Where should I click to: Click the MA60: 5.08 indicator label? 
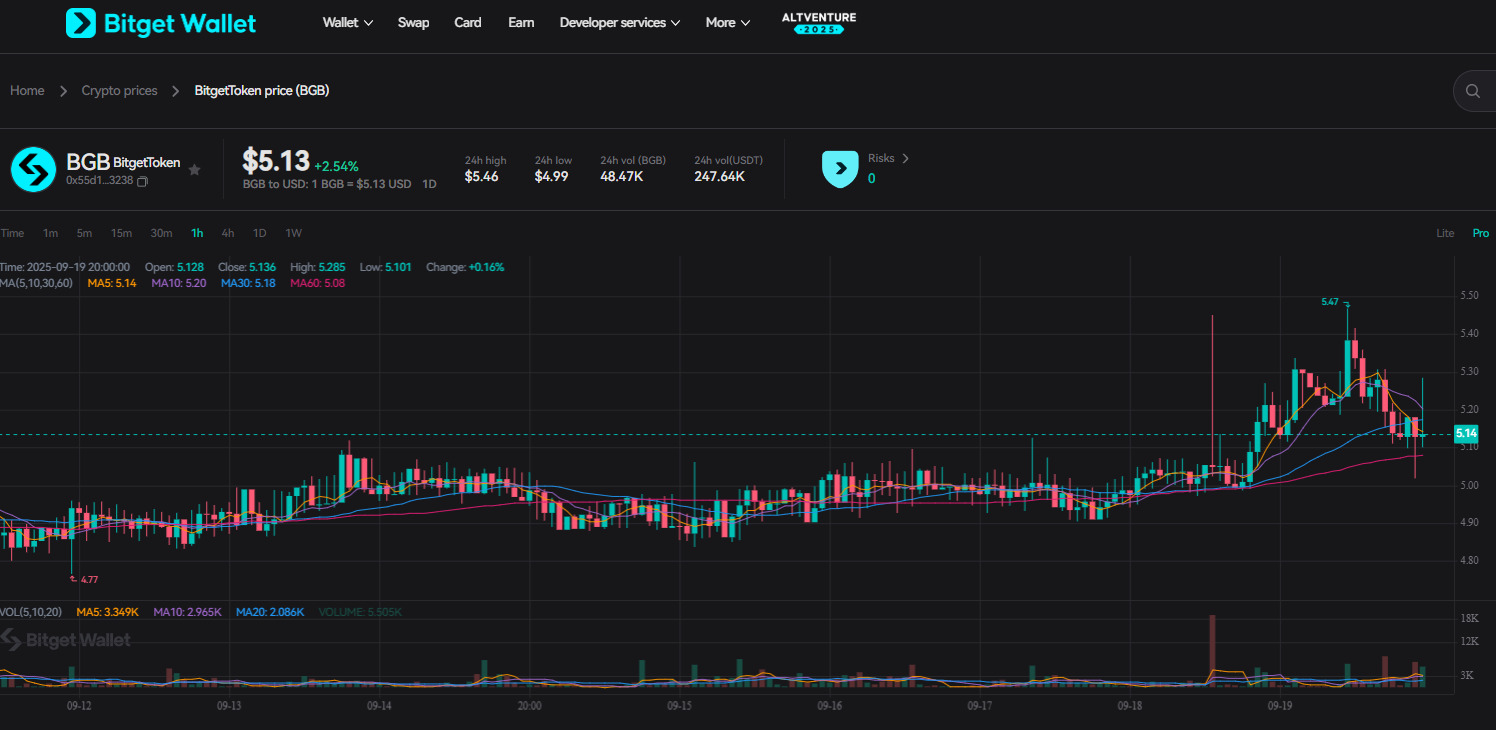[x=318, y=283]
